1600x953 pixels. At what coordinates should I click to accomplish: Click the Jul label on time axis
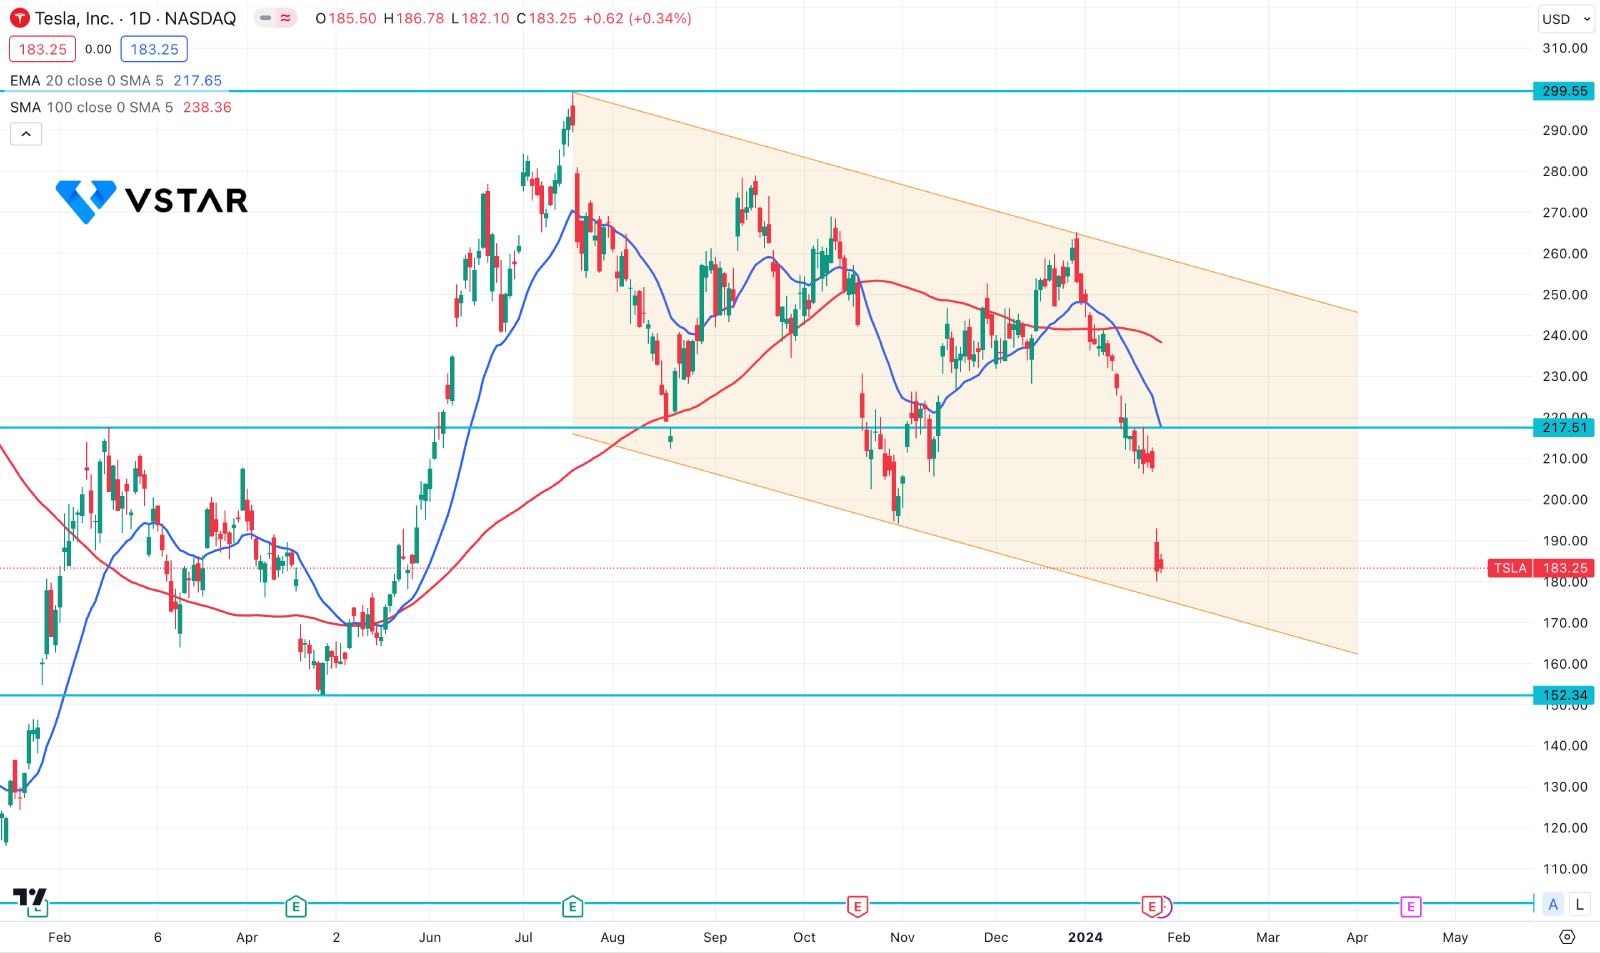[x=523, y=937]
